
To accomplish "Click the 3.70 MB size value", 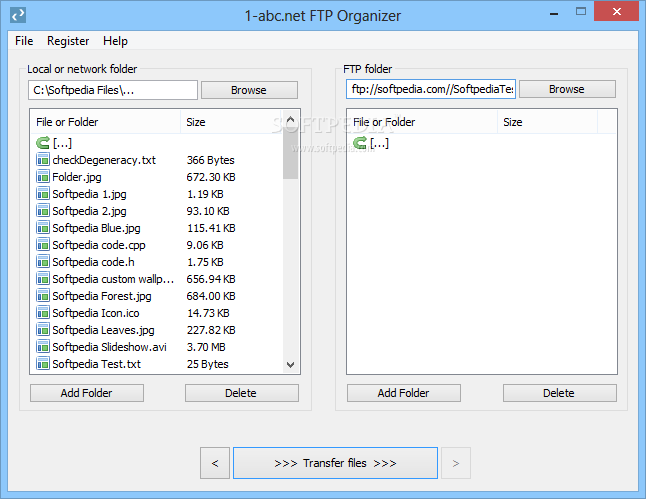I will 206,347.
